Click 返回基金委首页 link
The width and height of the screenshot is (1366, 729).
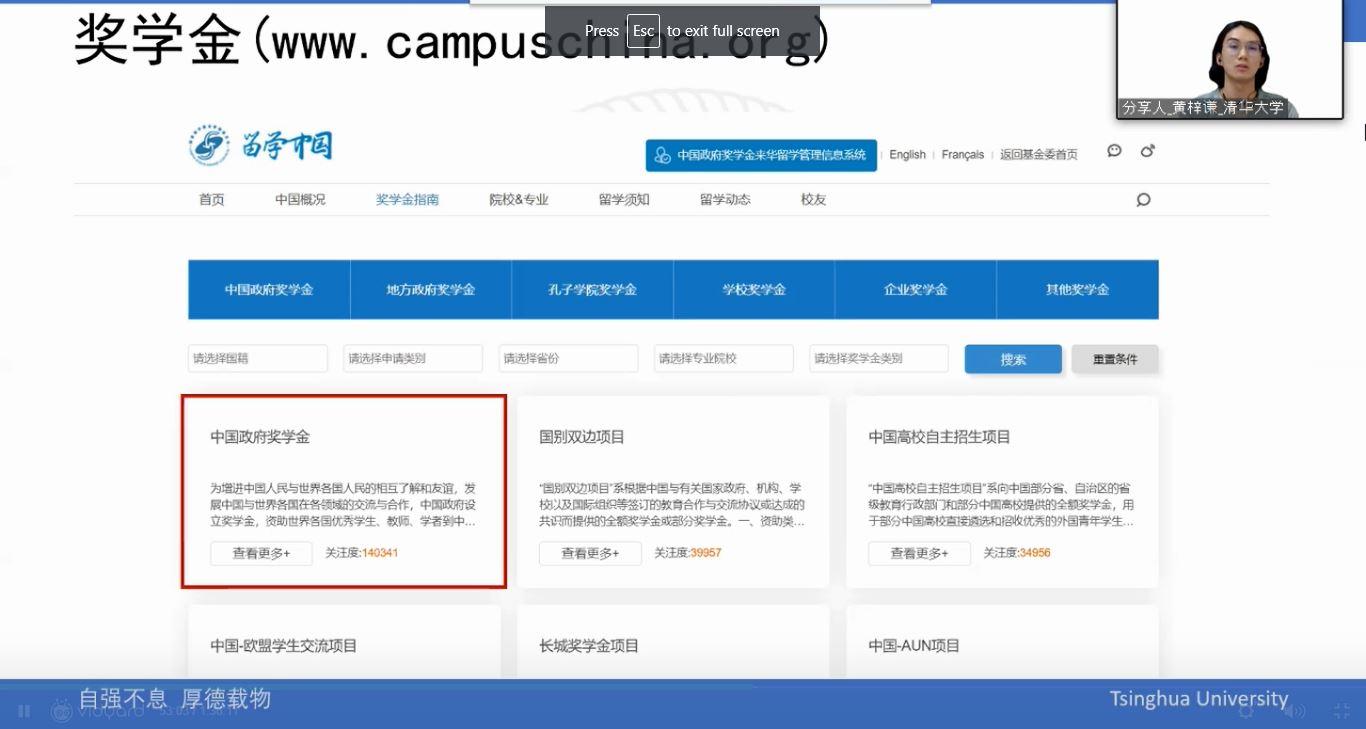1039,155
